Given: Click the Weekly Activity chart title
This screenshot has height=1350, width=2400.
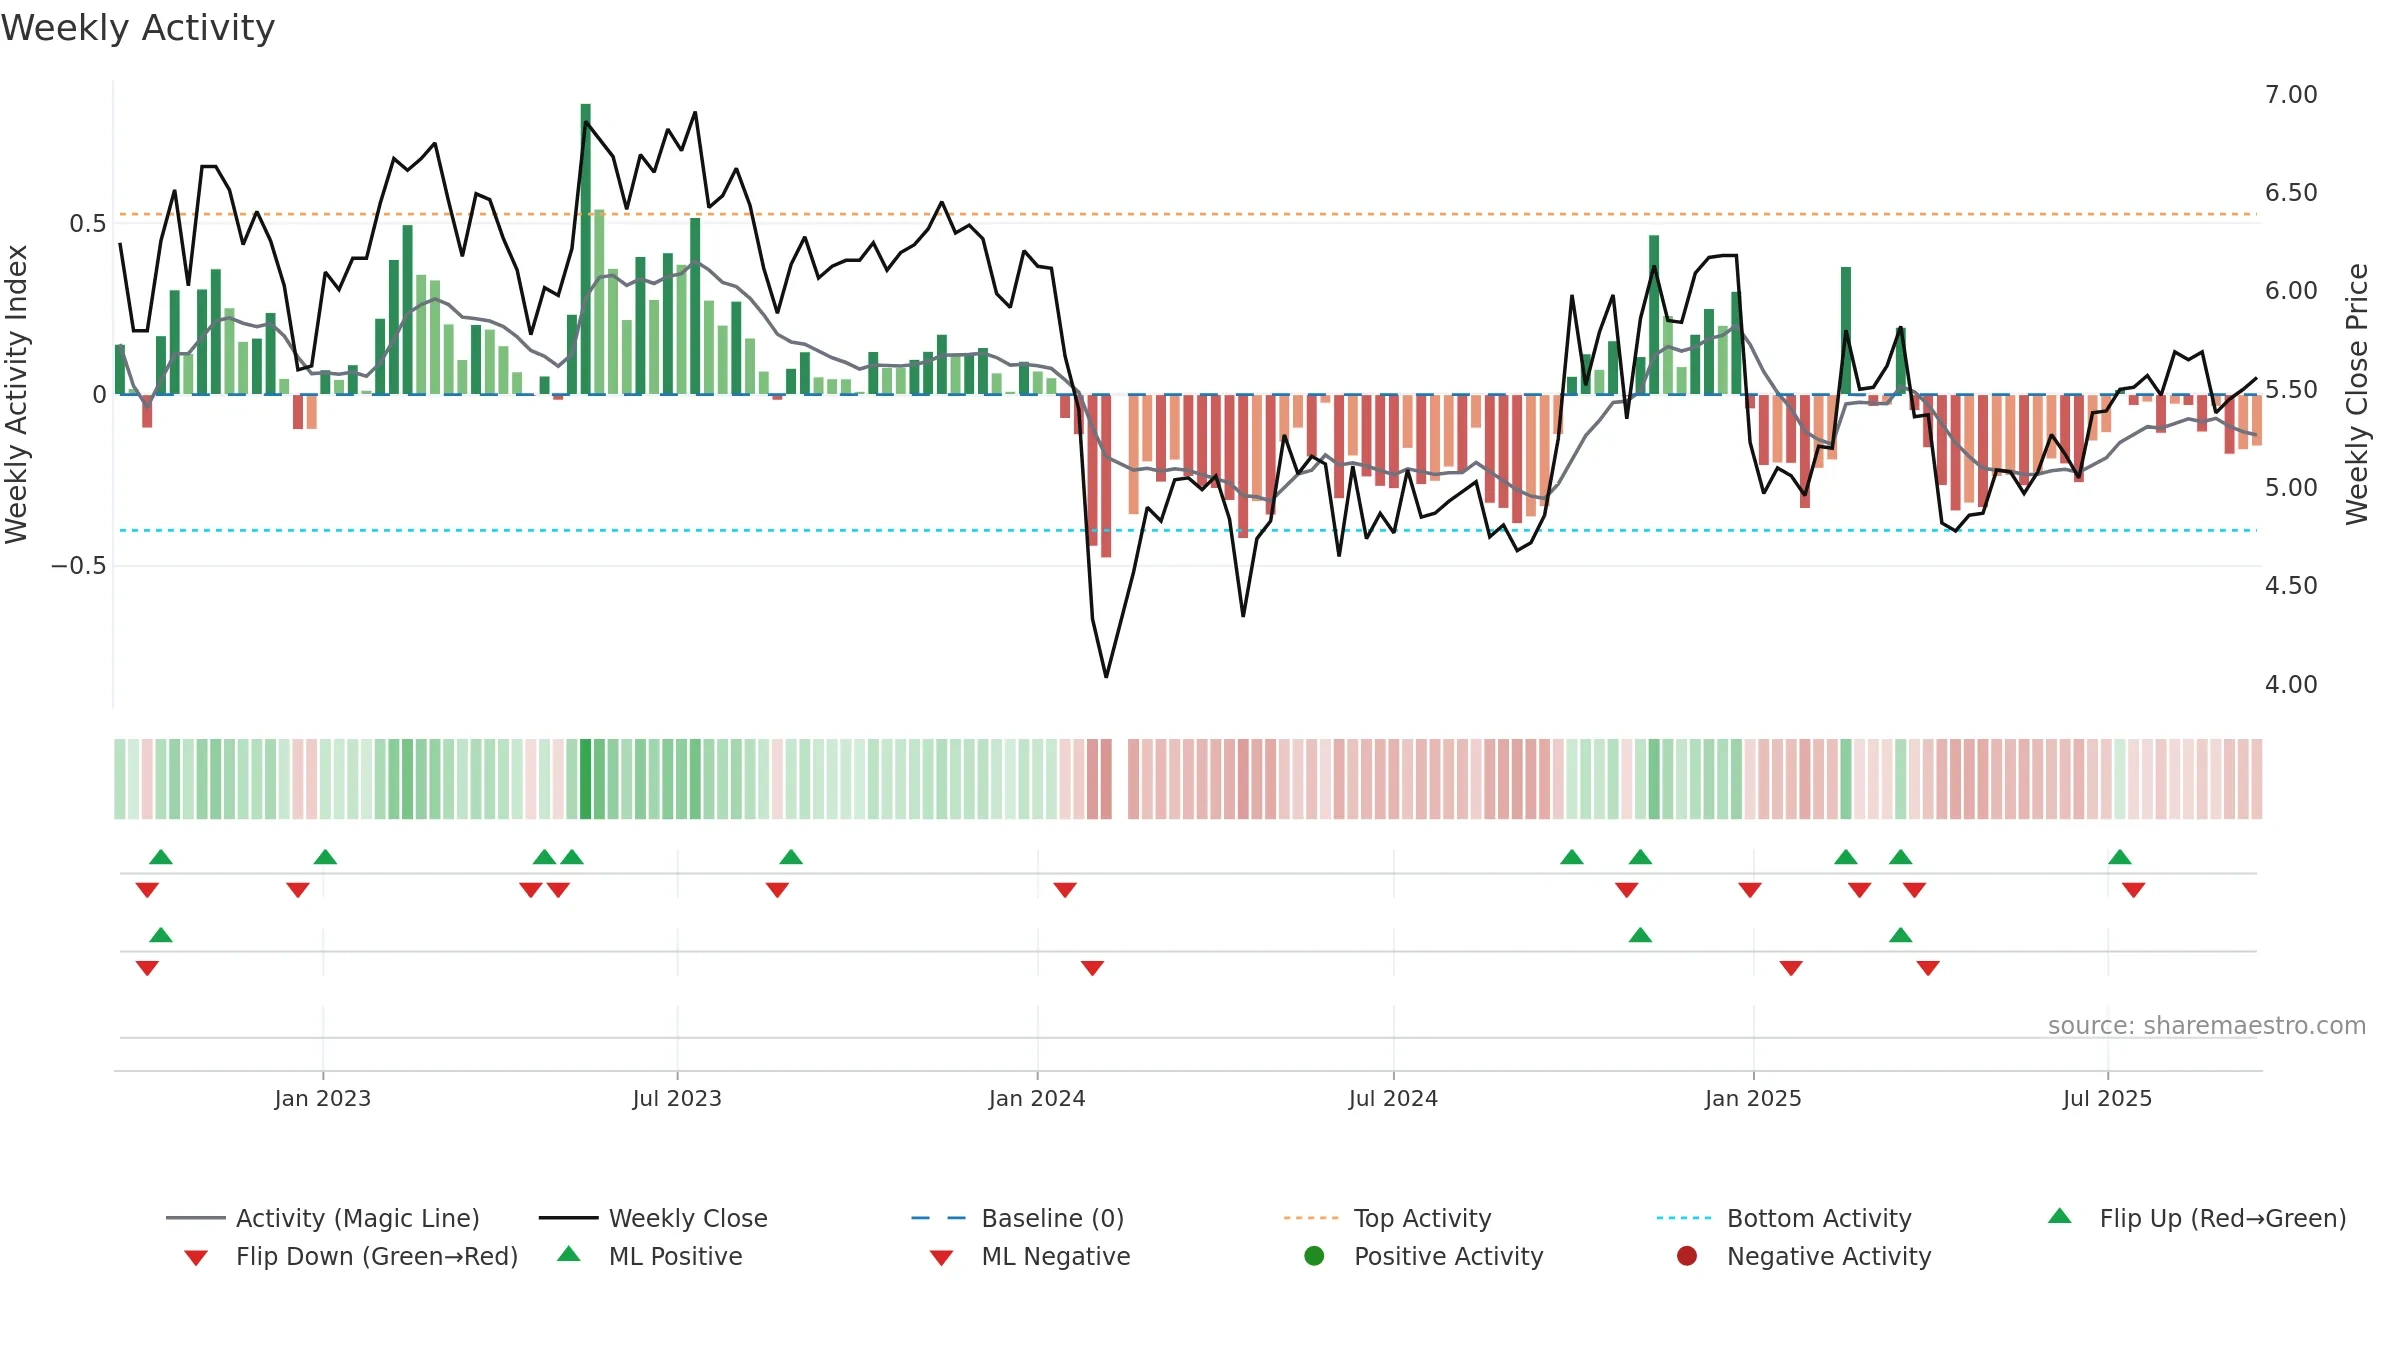Looking at the screenshot, I should click(x=138, y=28).
